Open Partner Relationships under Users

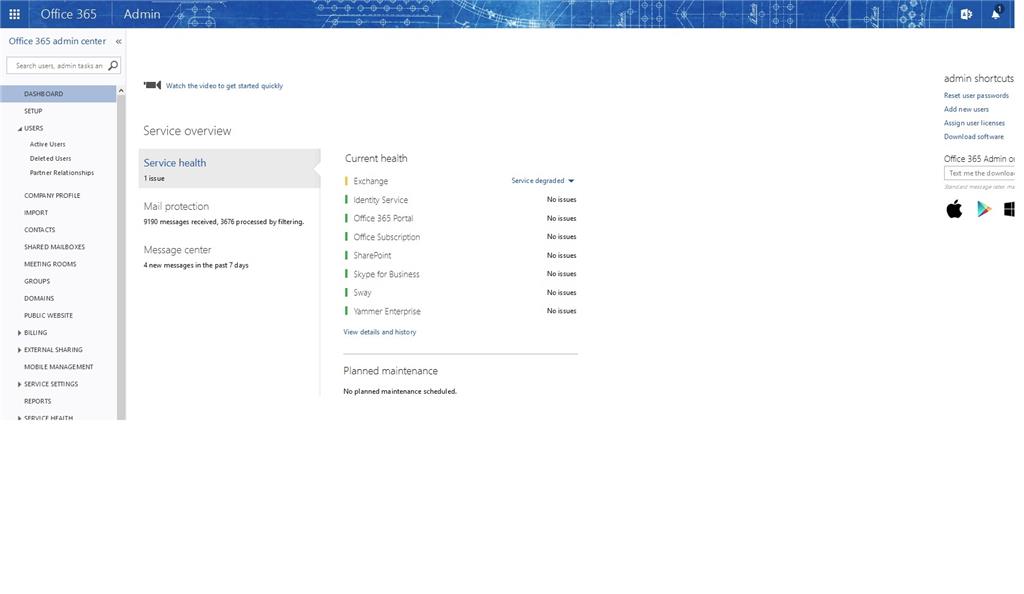click(x=61, y=173)
